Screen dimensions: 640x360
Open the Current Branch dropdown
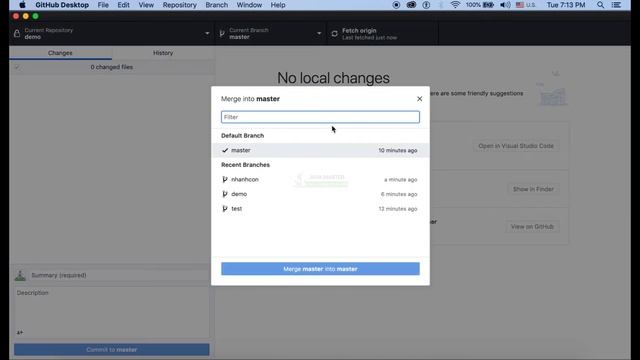point(270,33)
